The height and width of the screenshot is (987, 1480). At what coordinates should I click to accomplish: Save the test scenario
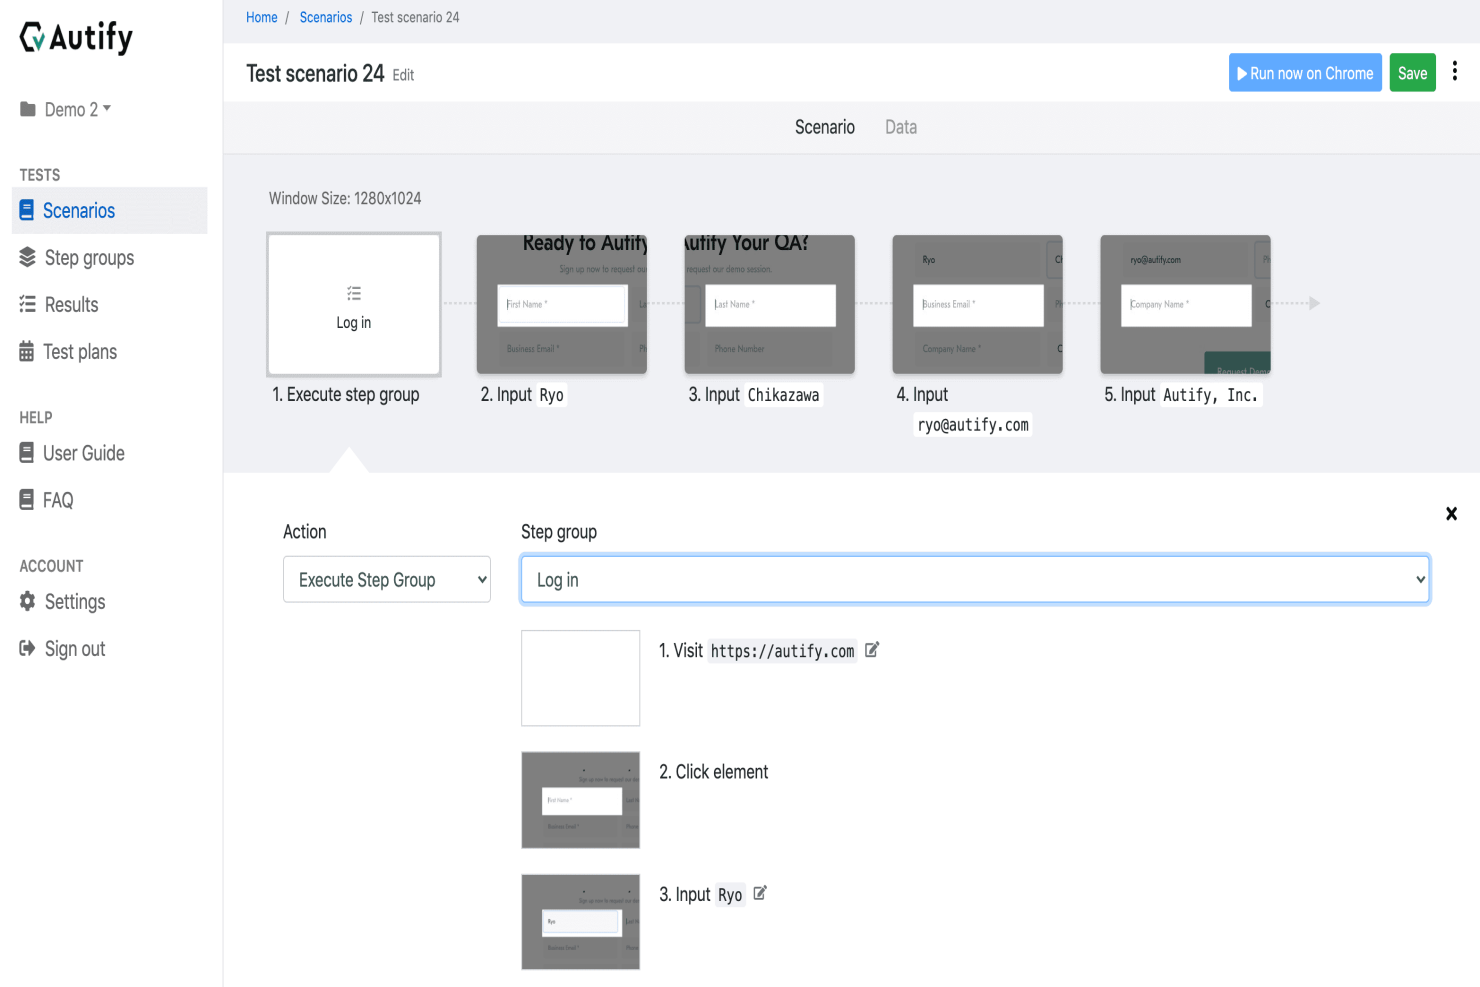pos(1412,72)
